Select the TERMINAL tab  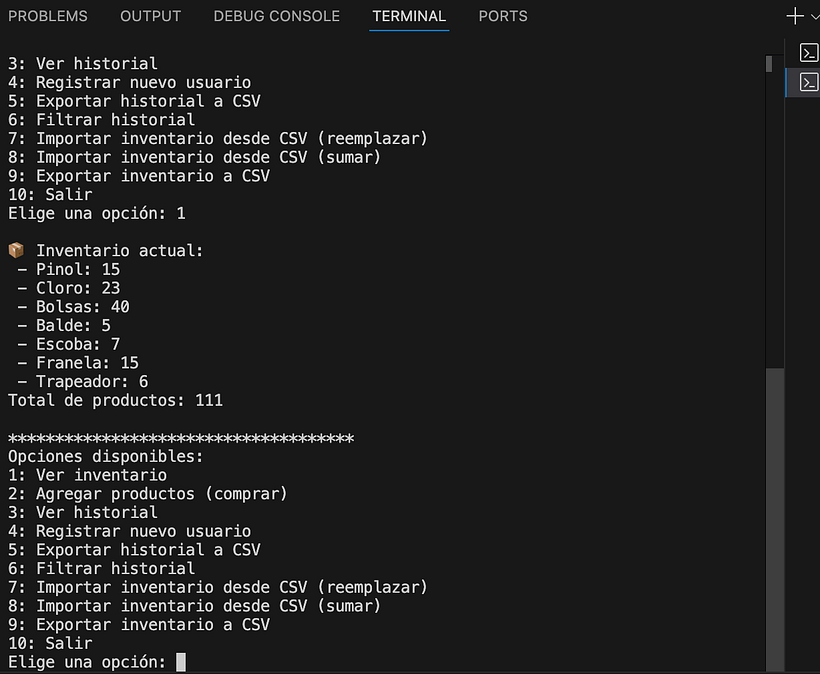(409, 16)
